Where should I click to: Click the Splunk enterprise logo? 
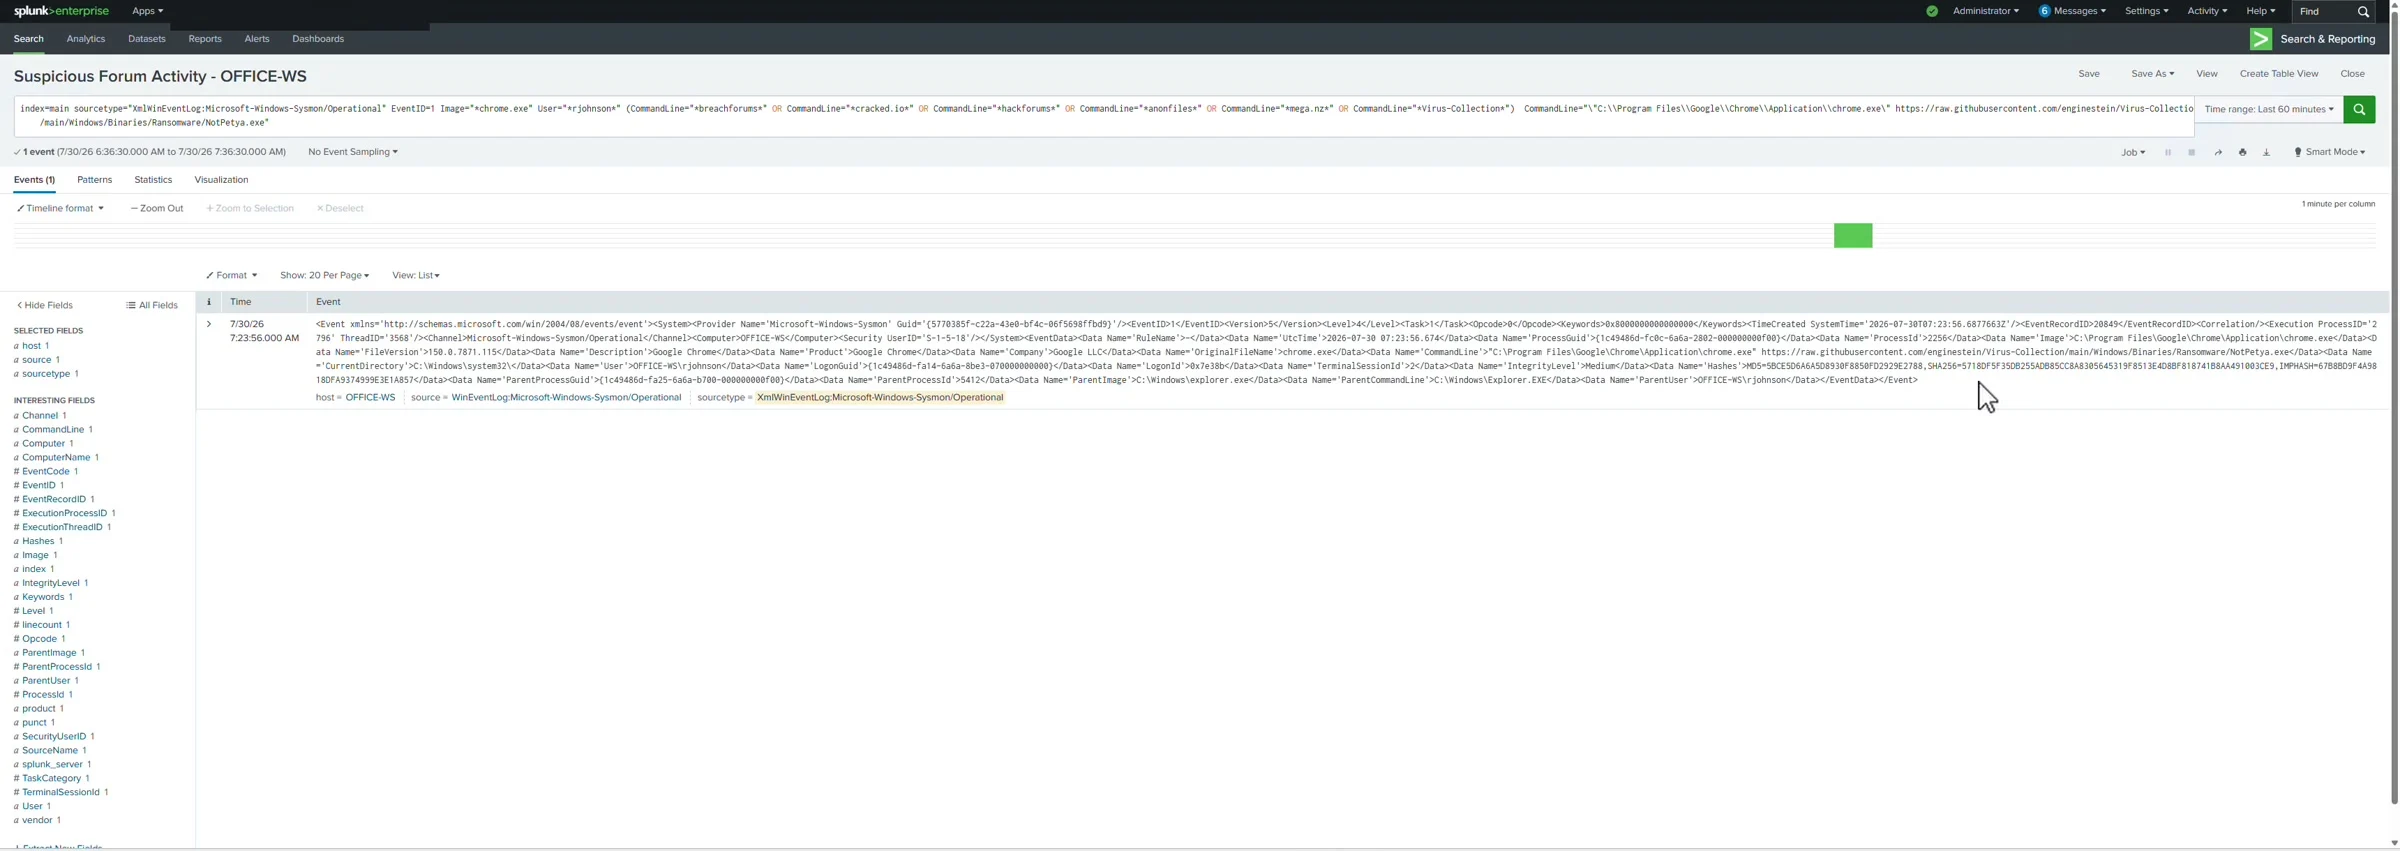click(x=61, y=11)
